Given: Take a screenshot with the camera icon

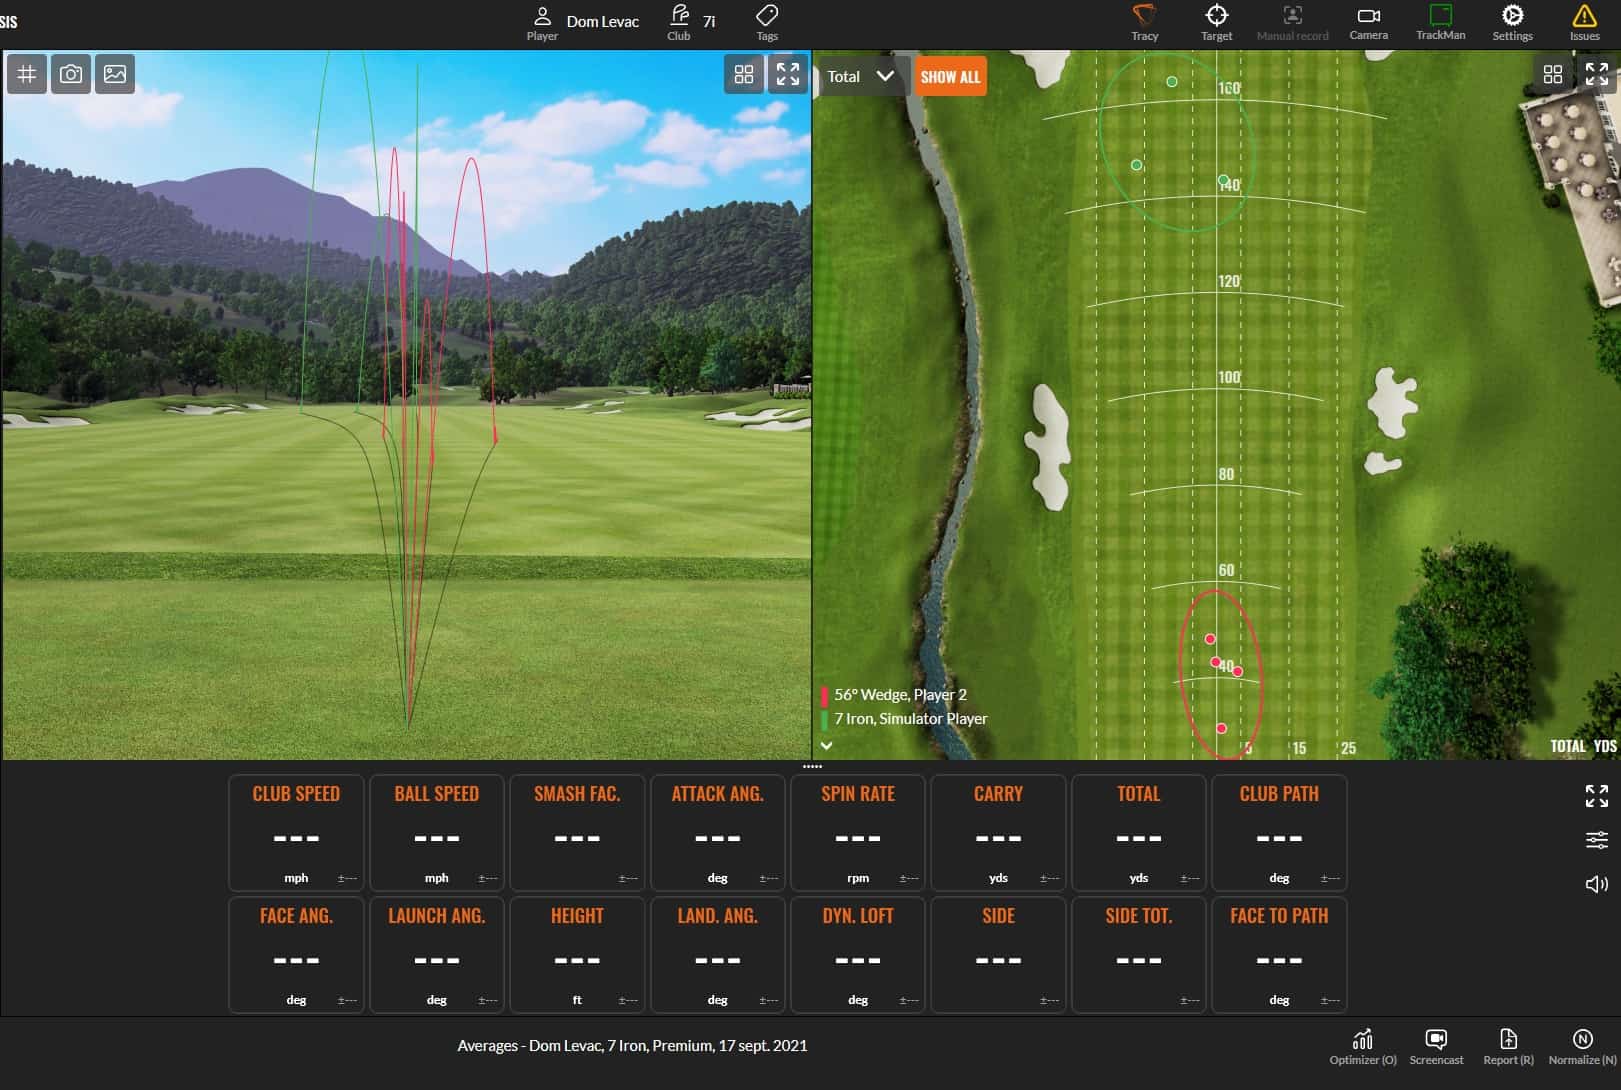Looking at the screenshot, I should click(x=70, y=73).
